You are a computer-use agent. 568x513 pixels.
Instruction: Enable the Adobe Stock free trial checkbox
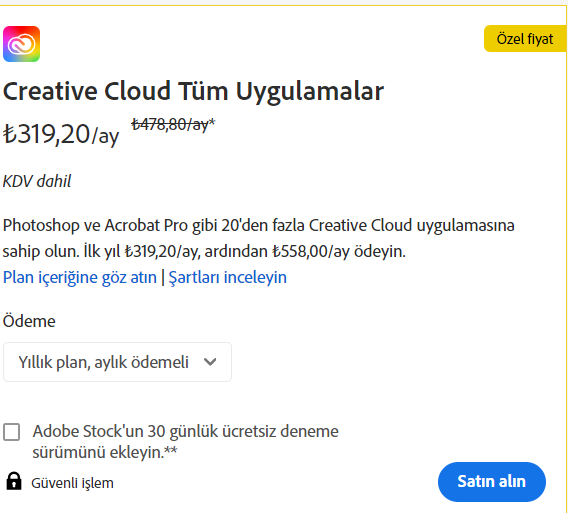pos(12,432)
